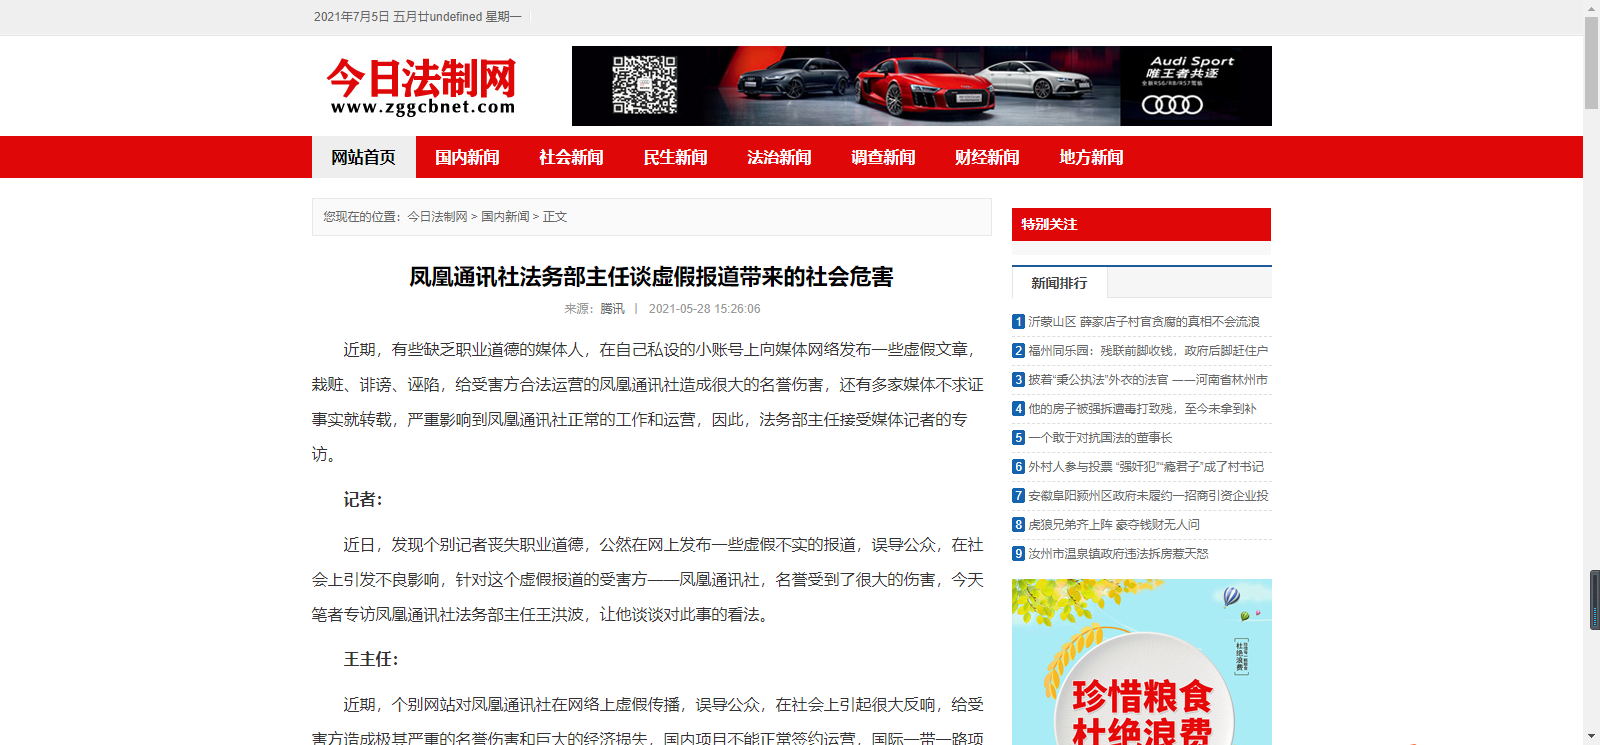Open ranked article 披着"秉公执法"外衣的法官

pyautogui.click(x=1148, y=379)
